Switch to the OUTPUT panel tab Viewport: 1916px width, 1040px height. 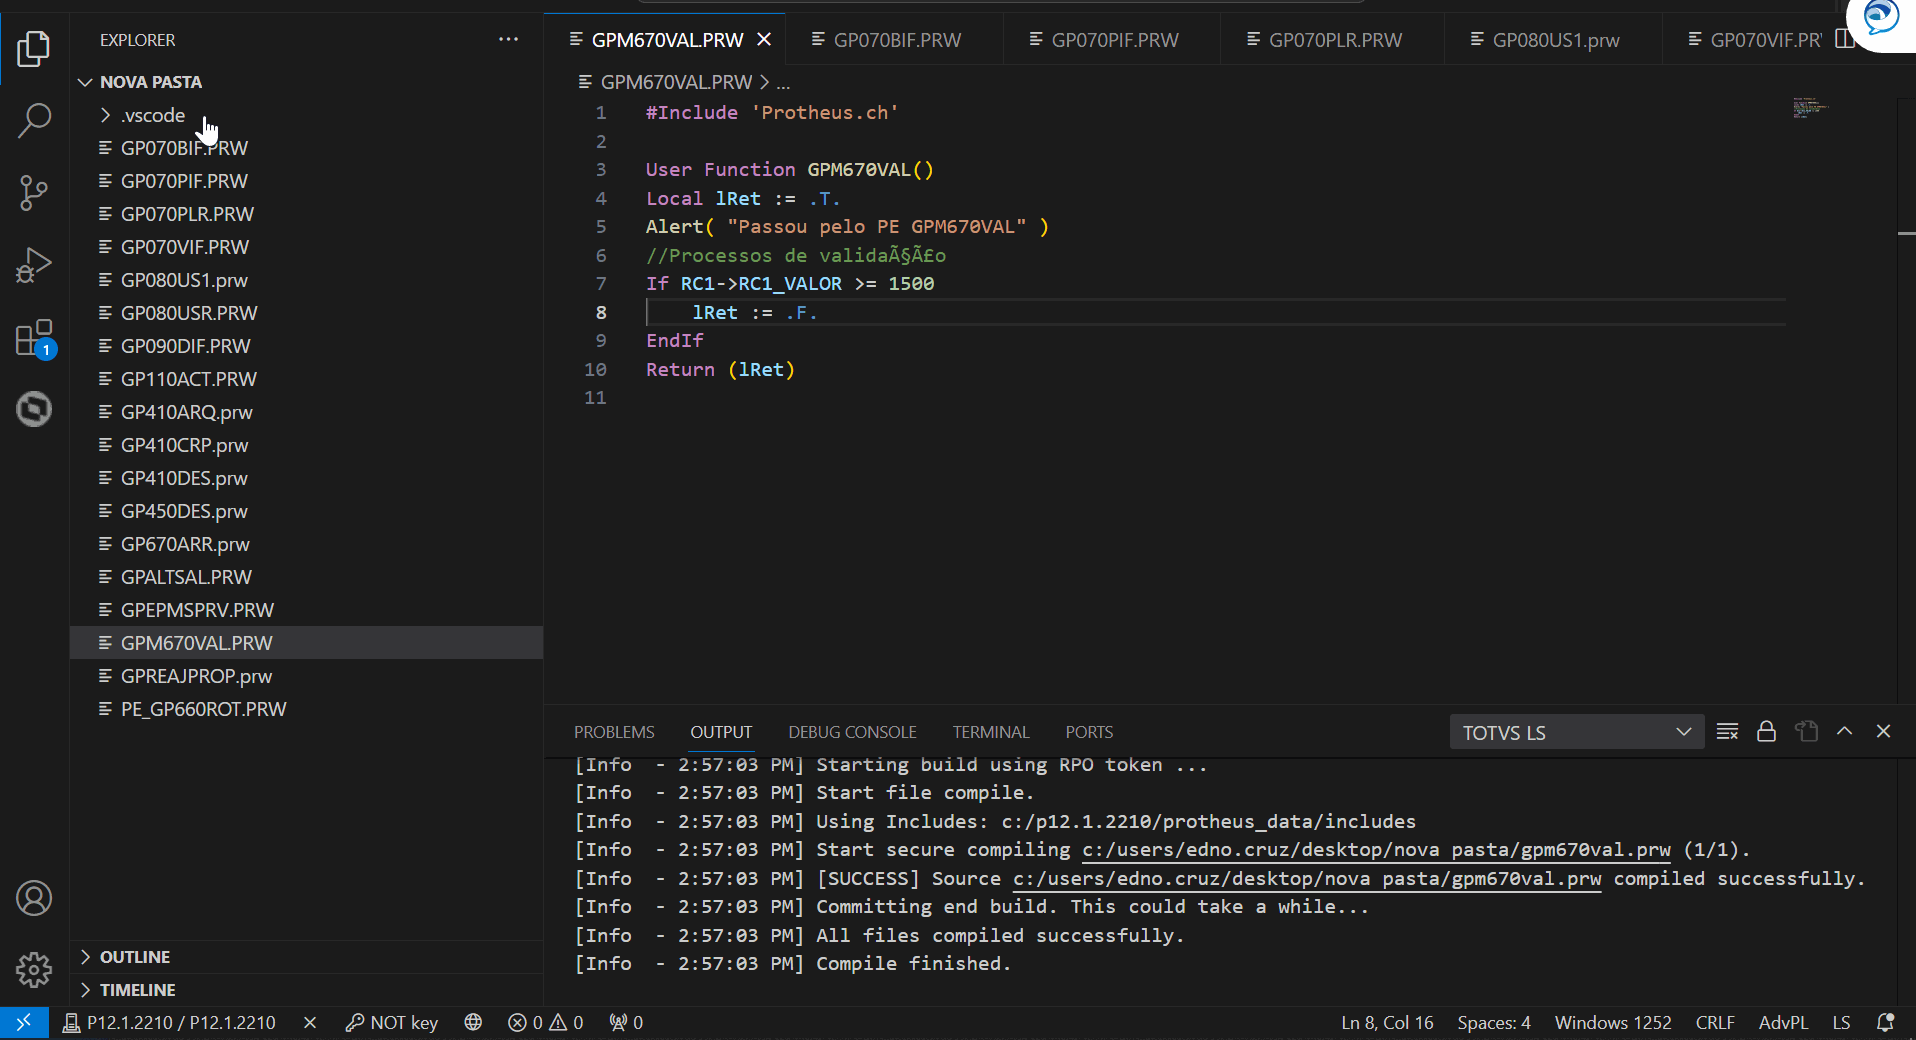pyautogui.click(x=721, y=732)
